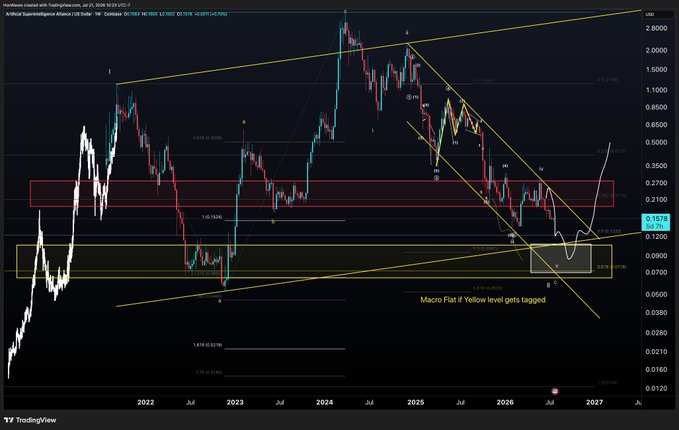Click the TradingView logo
The image size is (679, 430).
[30, 420]
